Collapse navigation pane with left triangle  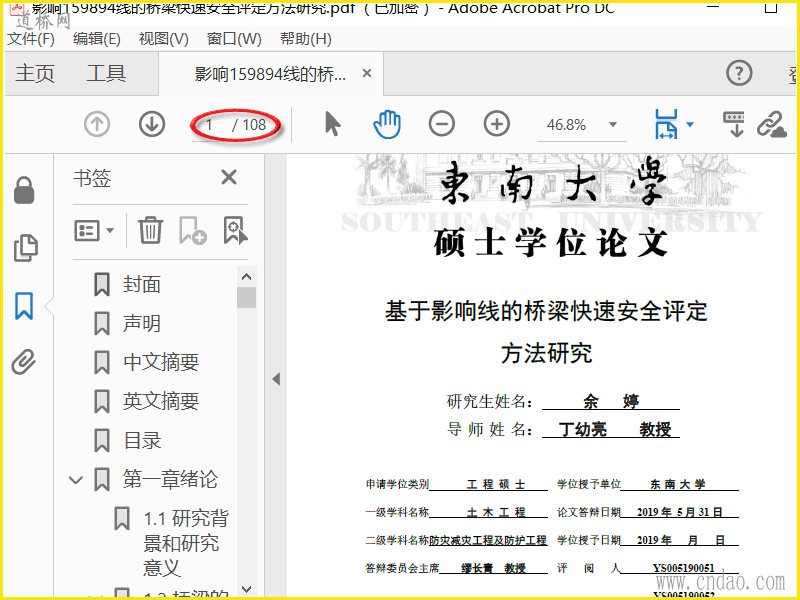(x=276, y=379)
